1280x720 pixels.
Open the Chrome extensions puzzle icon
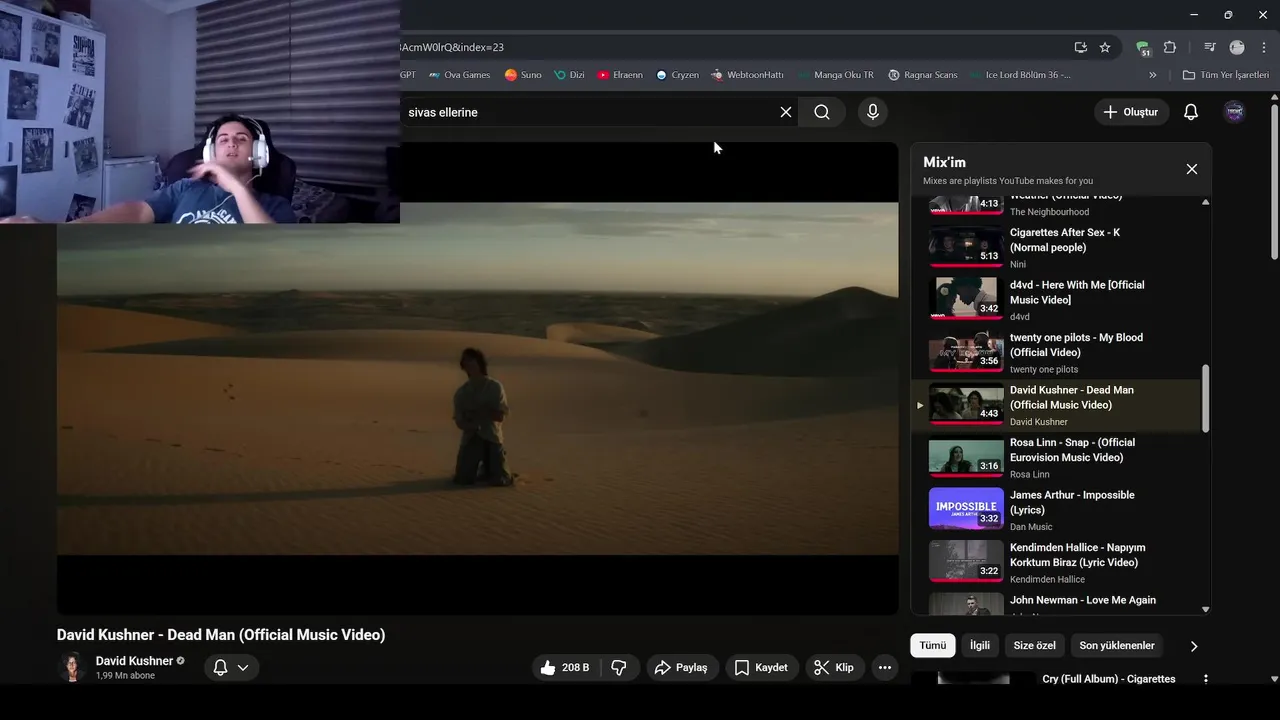click(1170, 47)
